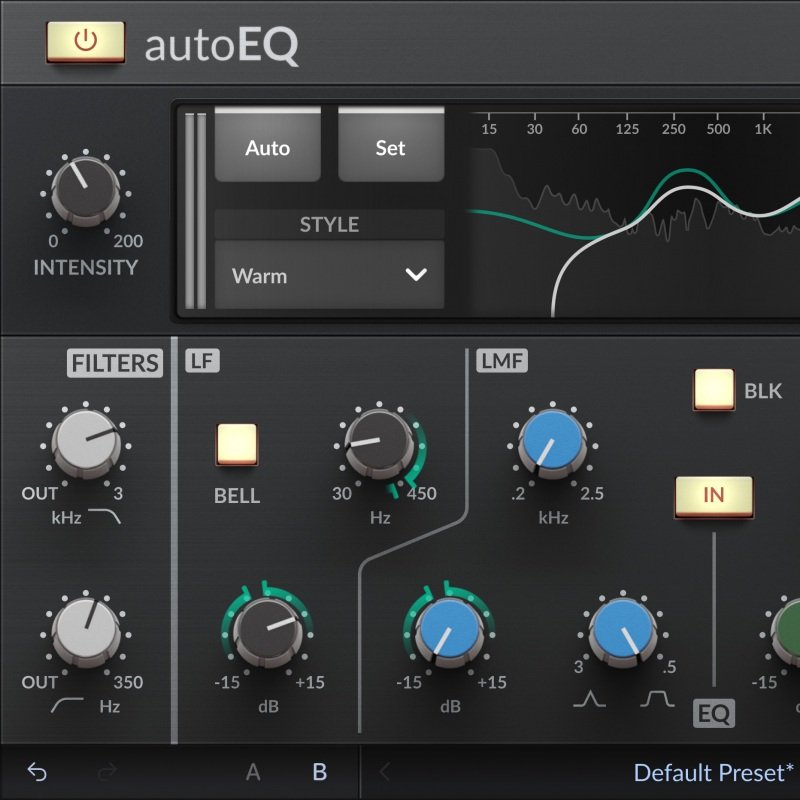Screen dimensions: 800x800
Task: Toggle the autoEQ power button
Action: tap(86, 42)
